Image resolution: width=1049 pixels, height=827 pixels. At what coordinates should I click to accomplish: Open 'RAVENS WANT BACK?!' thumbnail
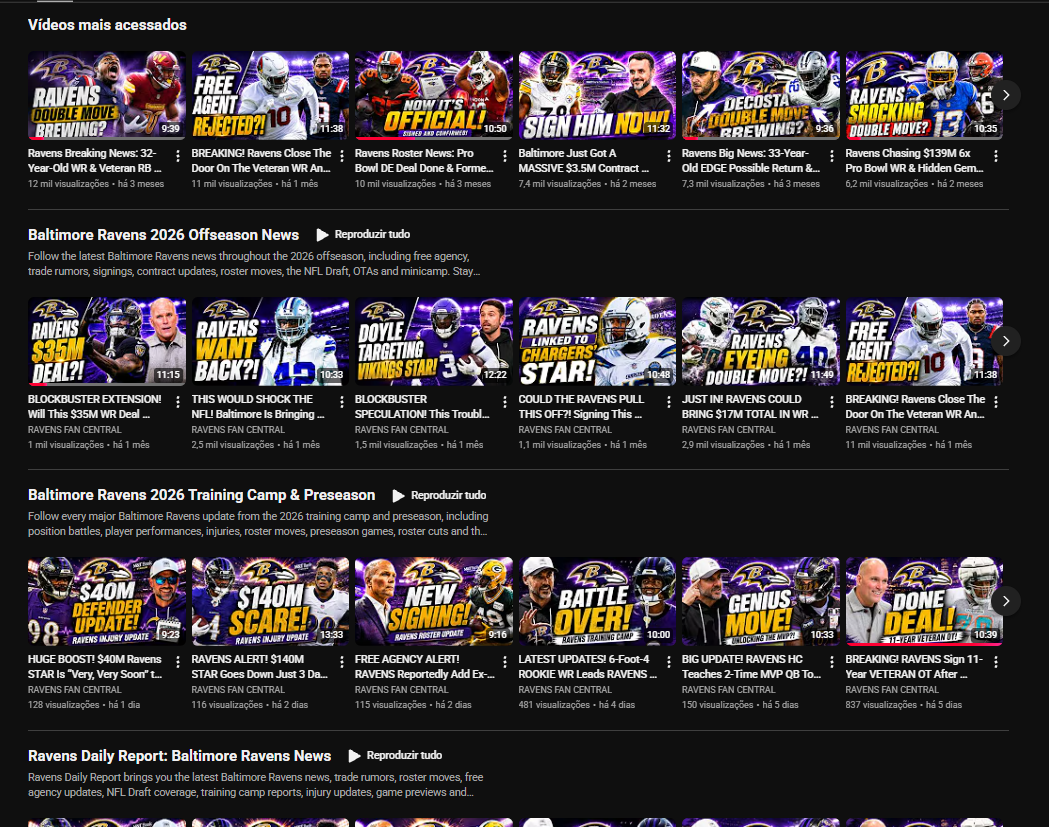tap(270, 341)
